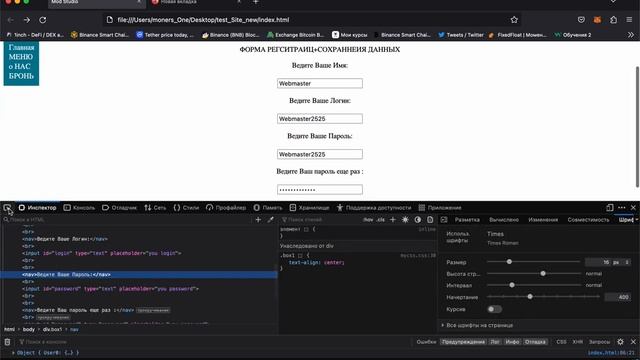Click the Поиск в HTML search field
Screen dimensions: 640x360
[127, 220]
